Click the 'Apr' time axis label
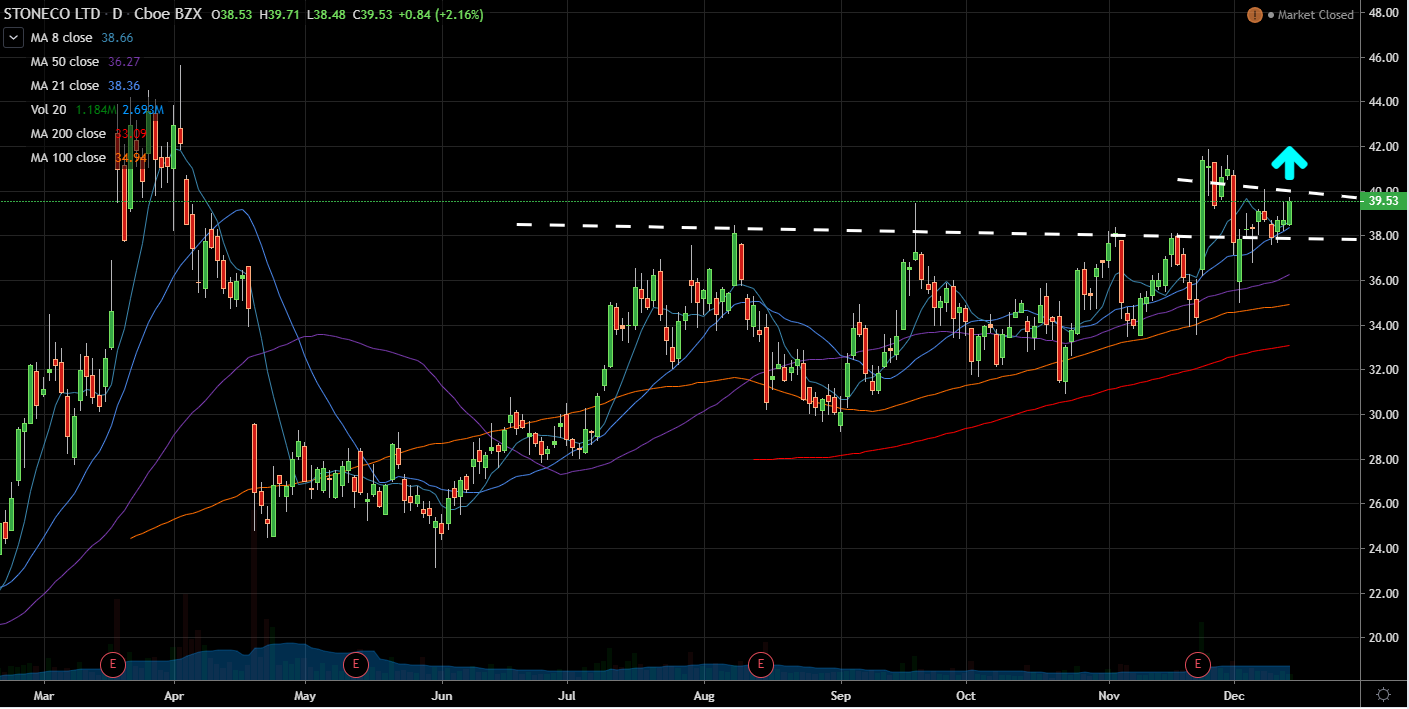 [174, 694]
